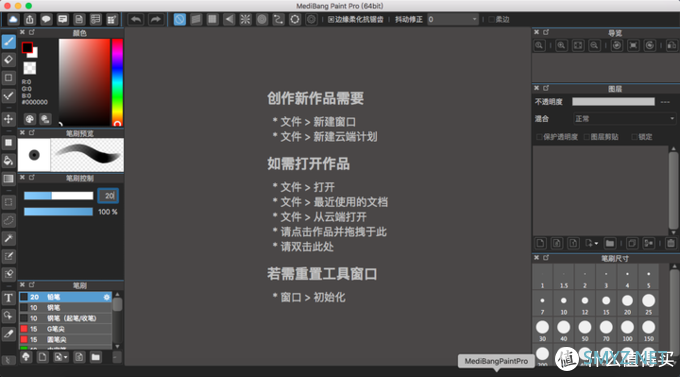Select the Magic Wand tool
680x377 pixels.
coord(9,238)
